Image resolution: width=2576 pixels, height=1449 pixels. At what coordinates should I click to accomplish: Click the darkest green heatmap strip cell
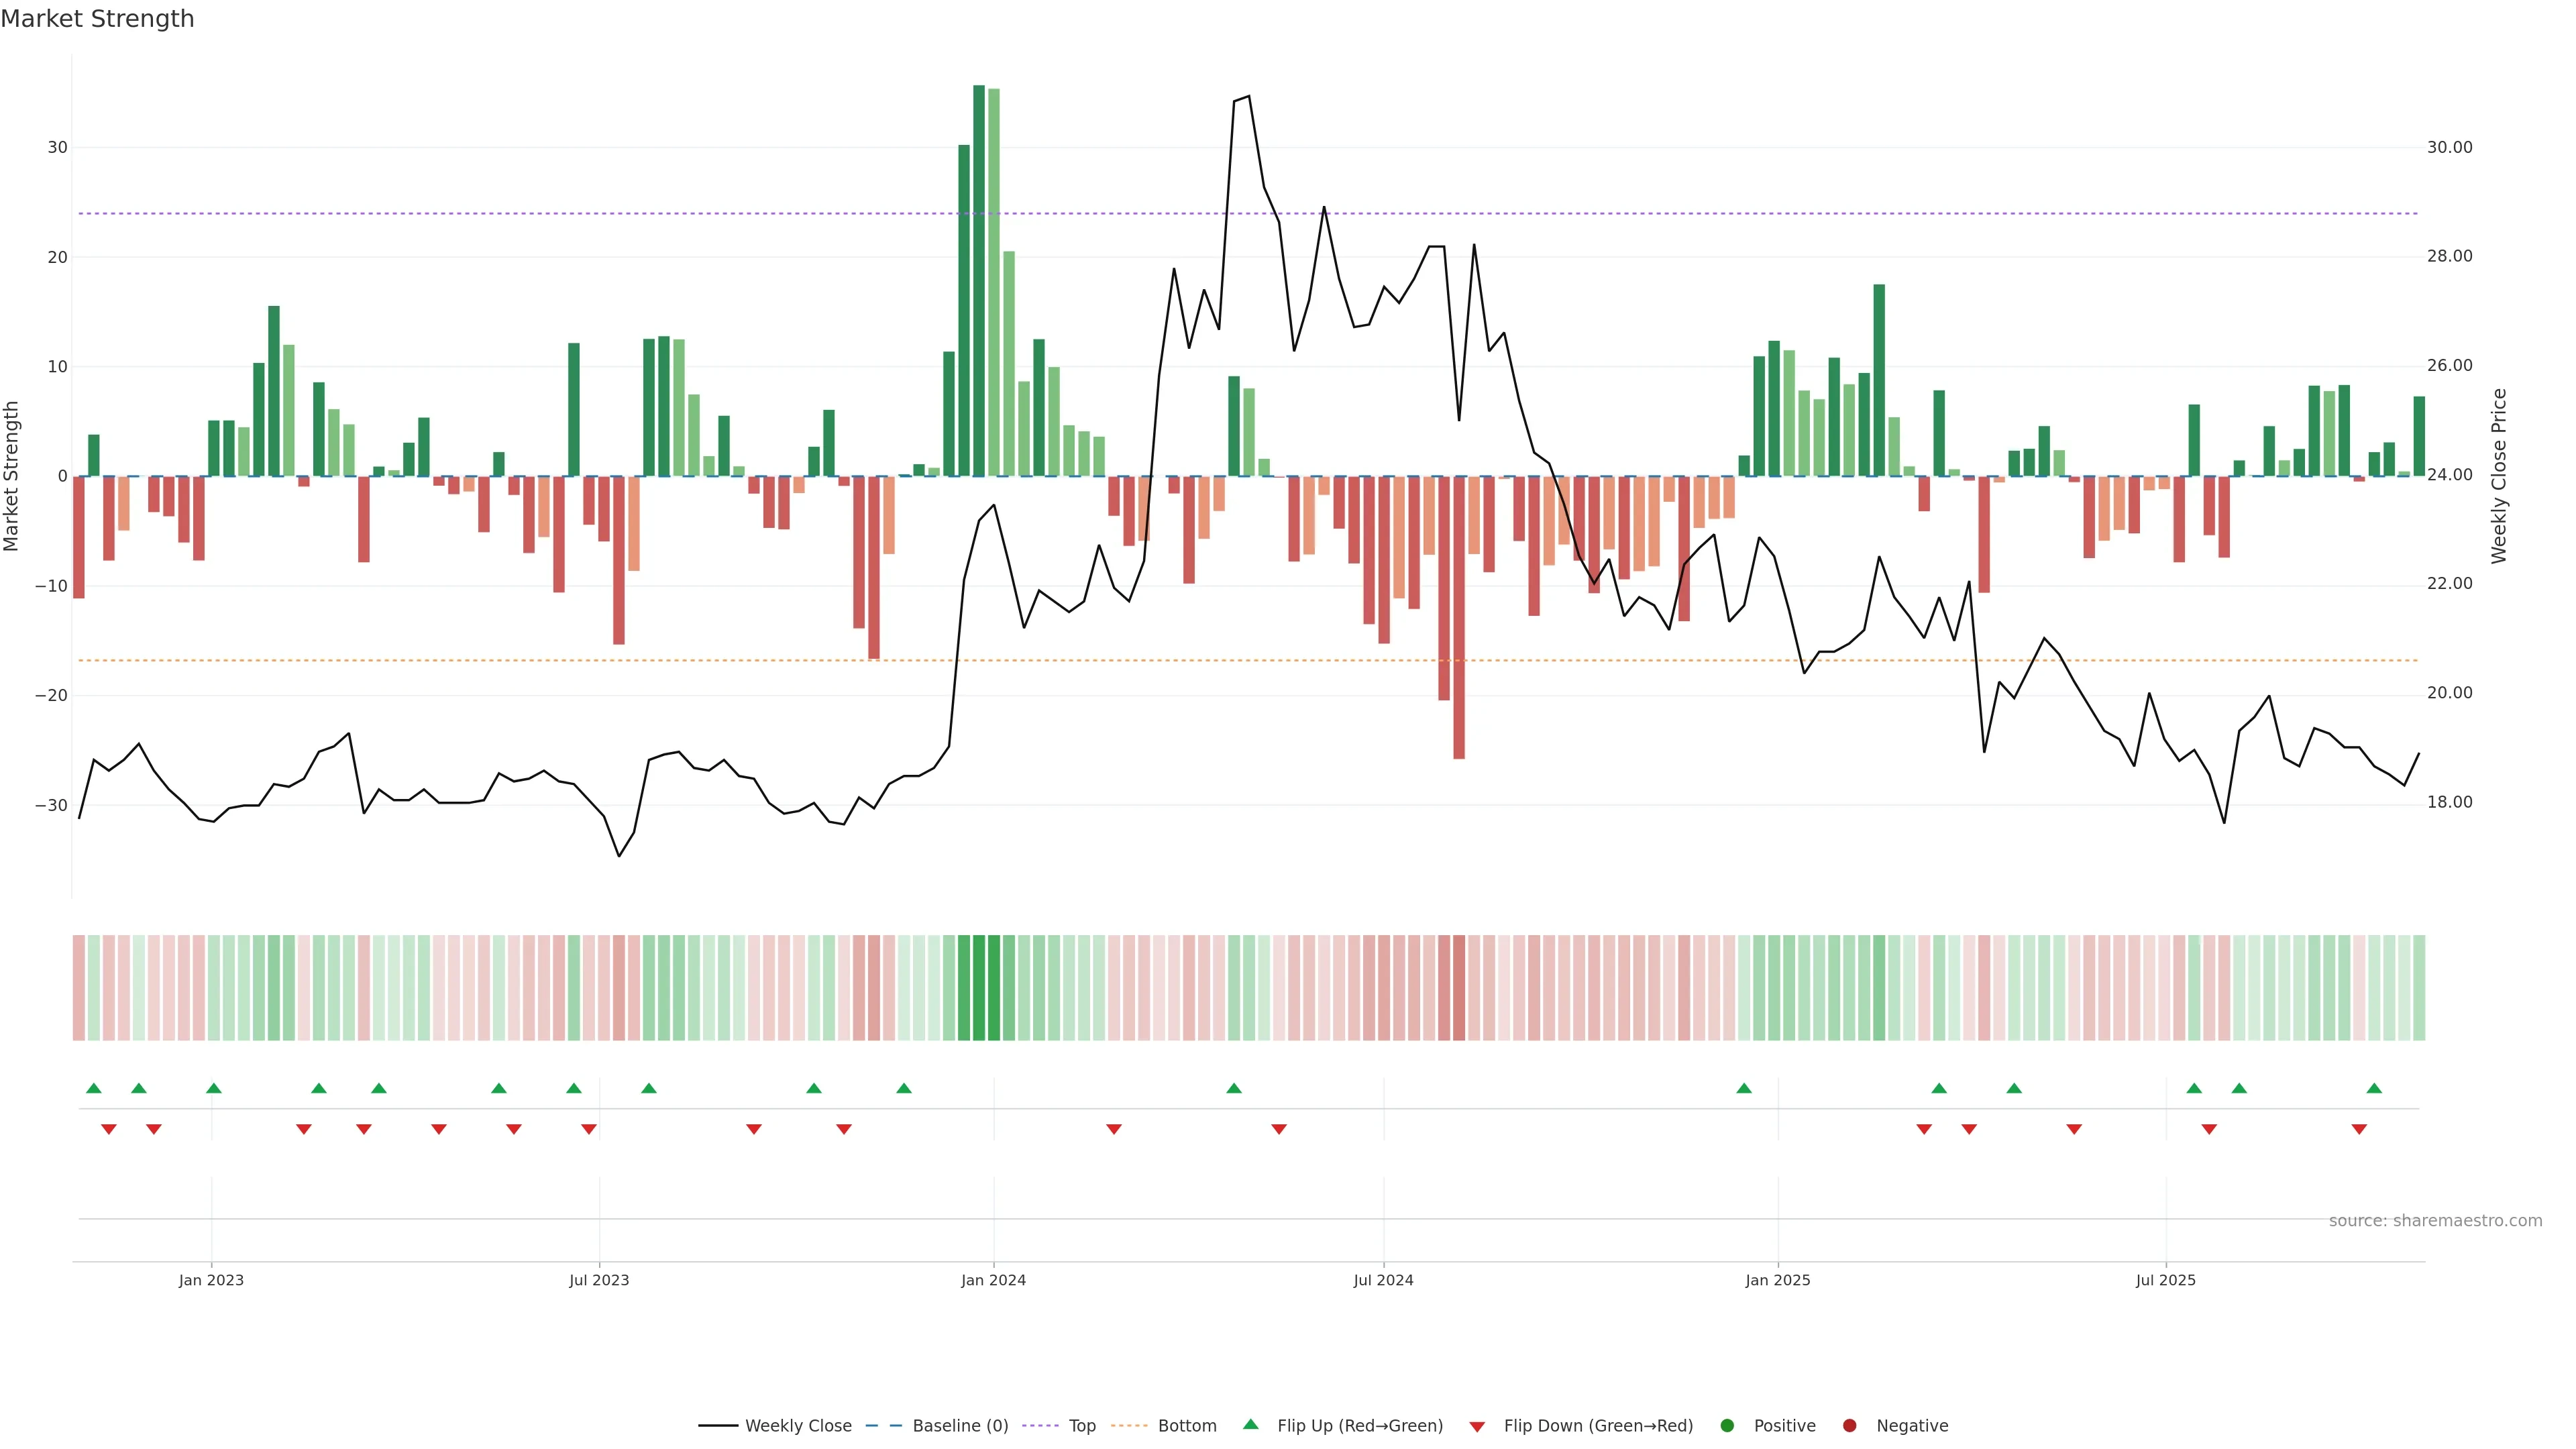pos(979,987)
